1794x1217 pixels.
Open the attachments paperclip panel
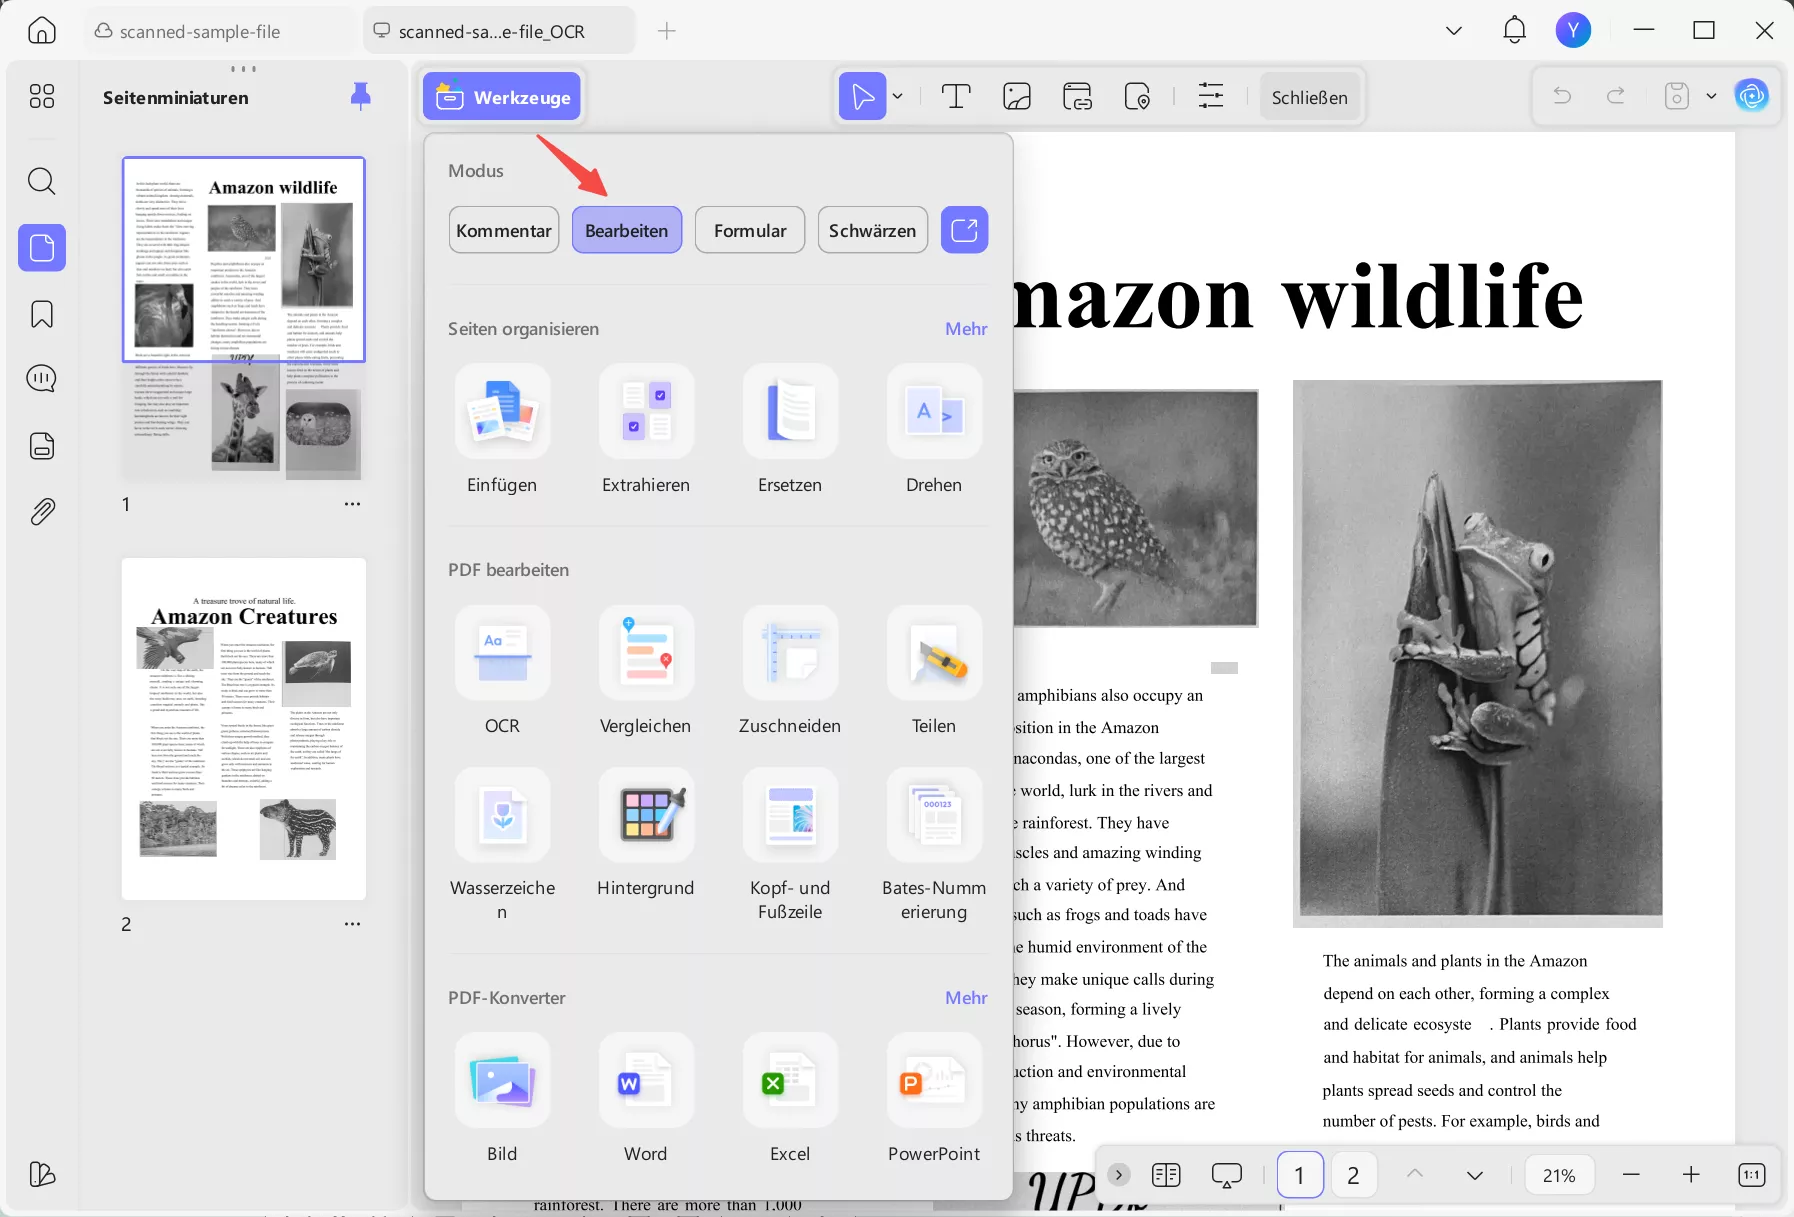pos(42,512)
